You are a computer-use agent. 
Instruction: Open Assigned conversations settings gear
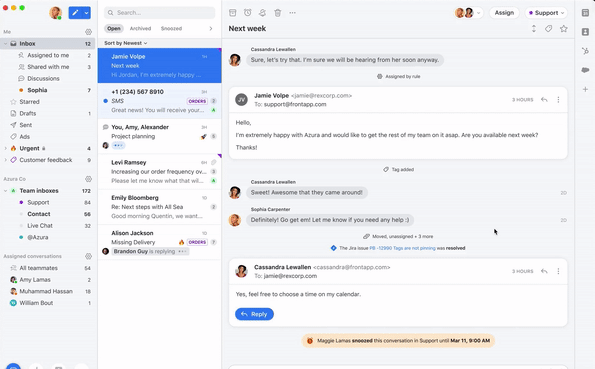coord(88,256)
